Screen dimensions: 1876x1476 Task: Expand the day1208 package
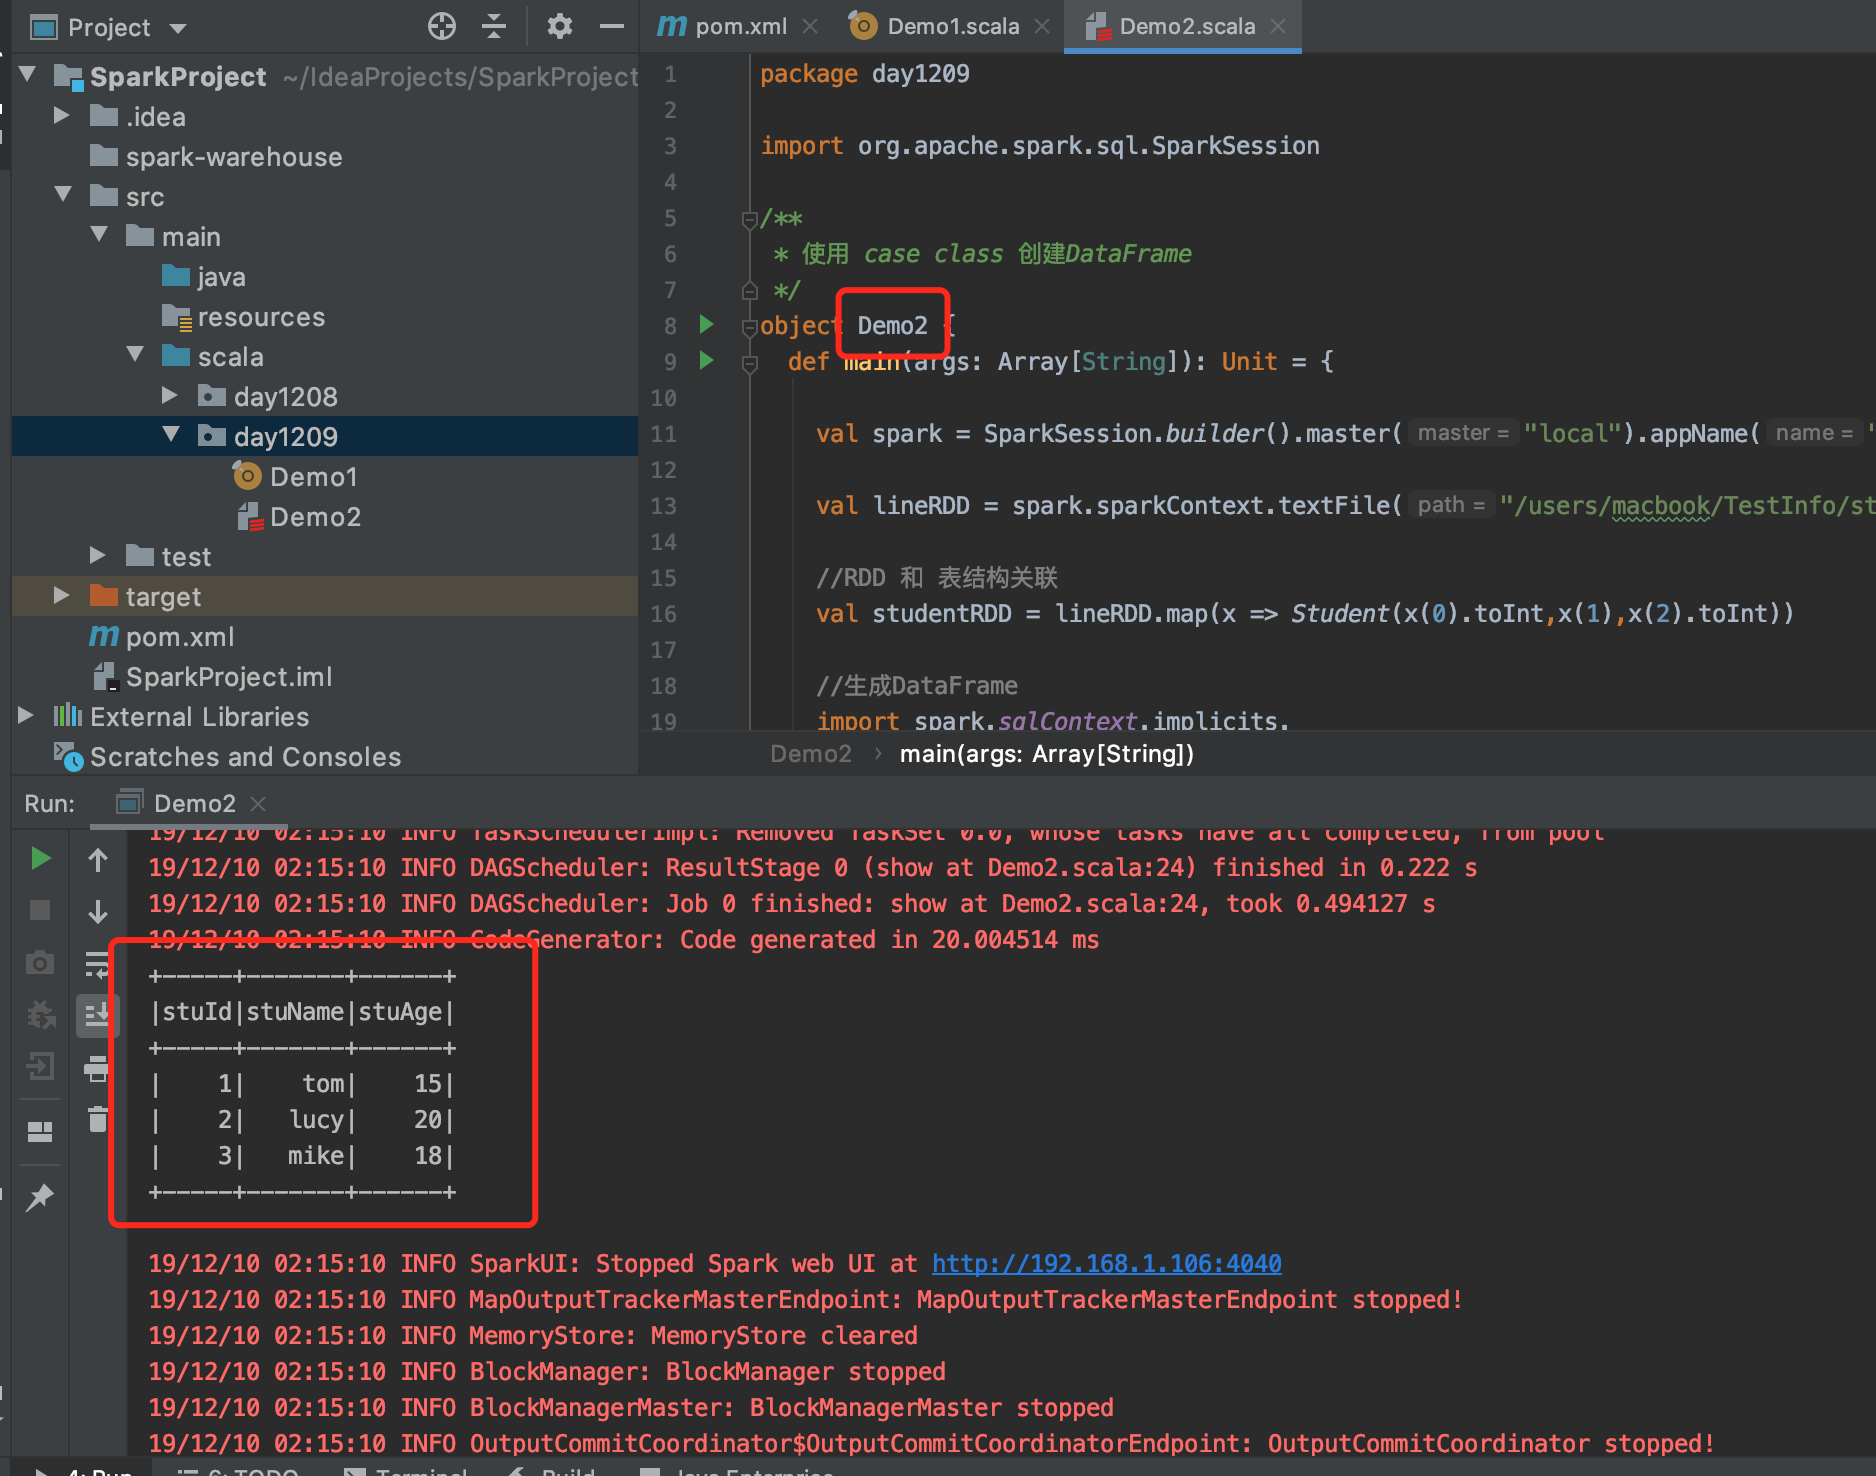170,396
